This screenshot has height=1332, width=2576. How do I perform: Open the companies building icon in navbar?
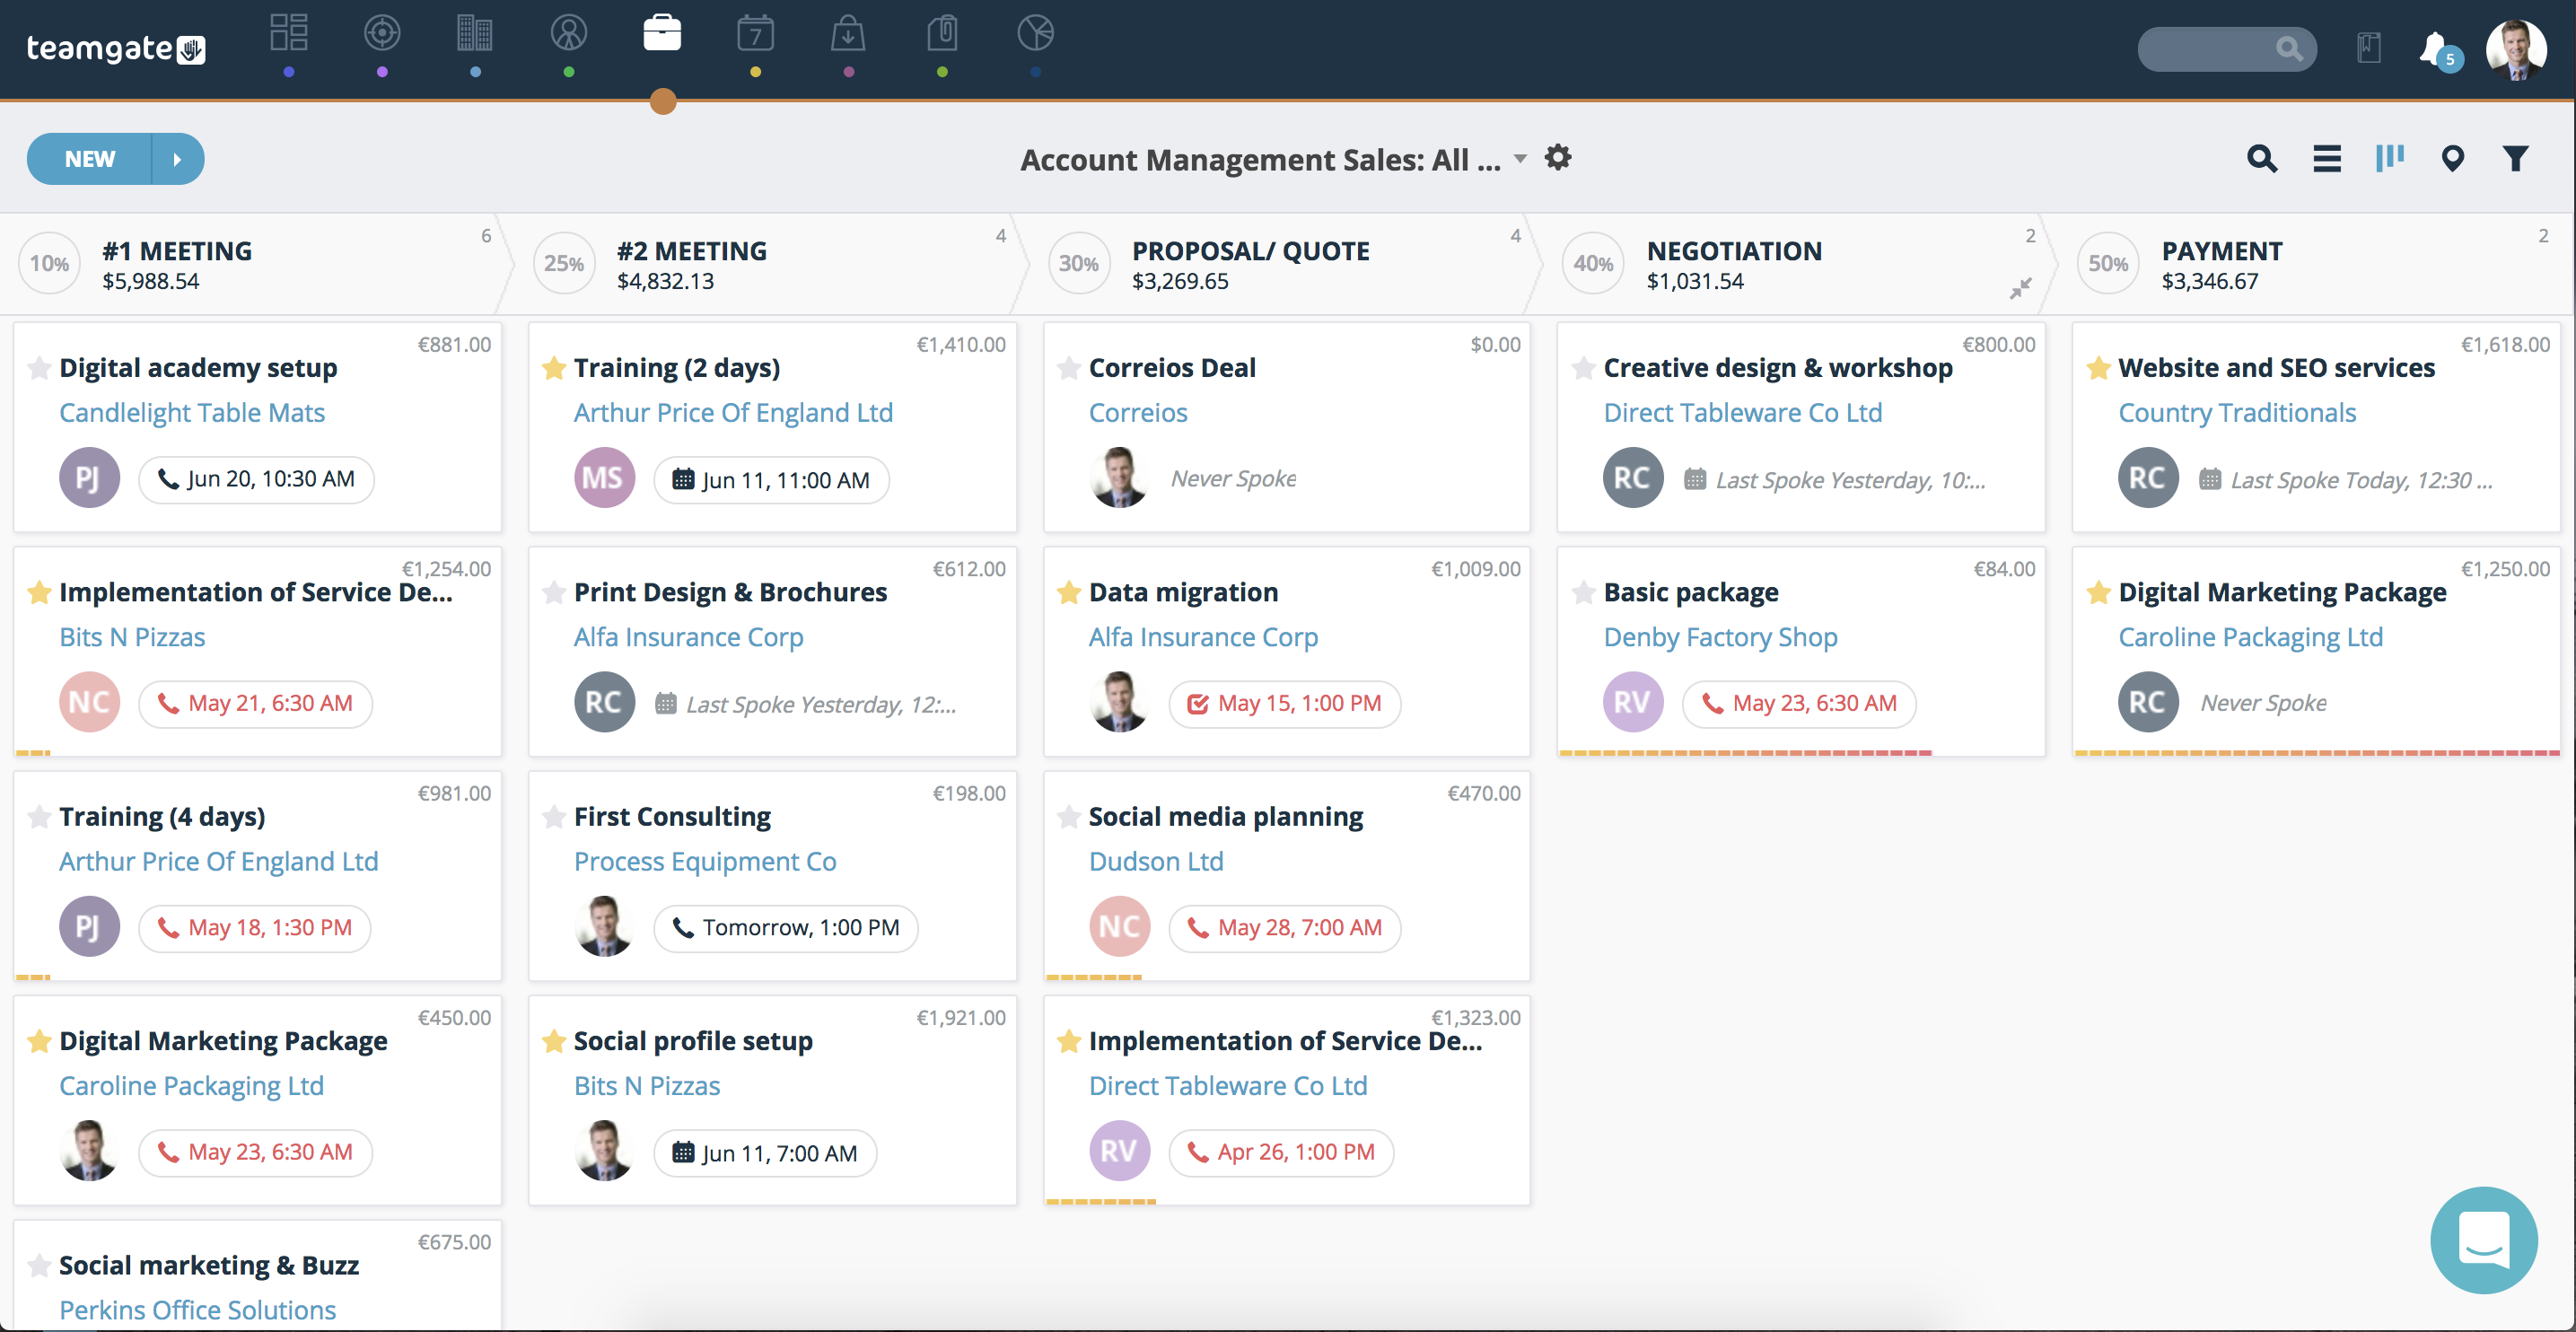(475, 34)
